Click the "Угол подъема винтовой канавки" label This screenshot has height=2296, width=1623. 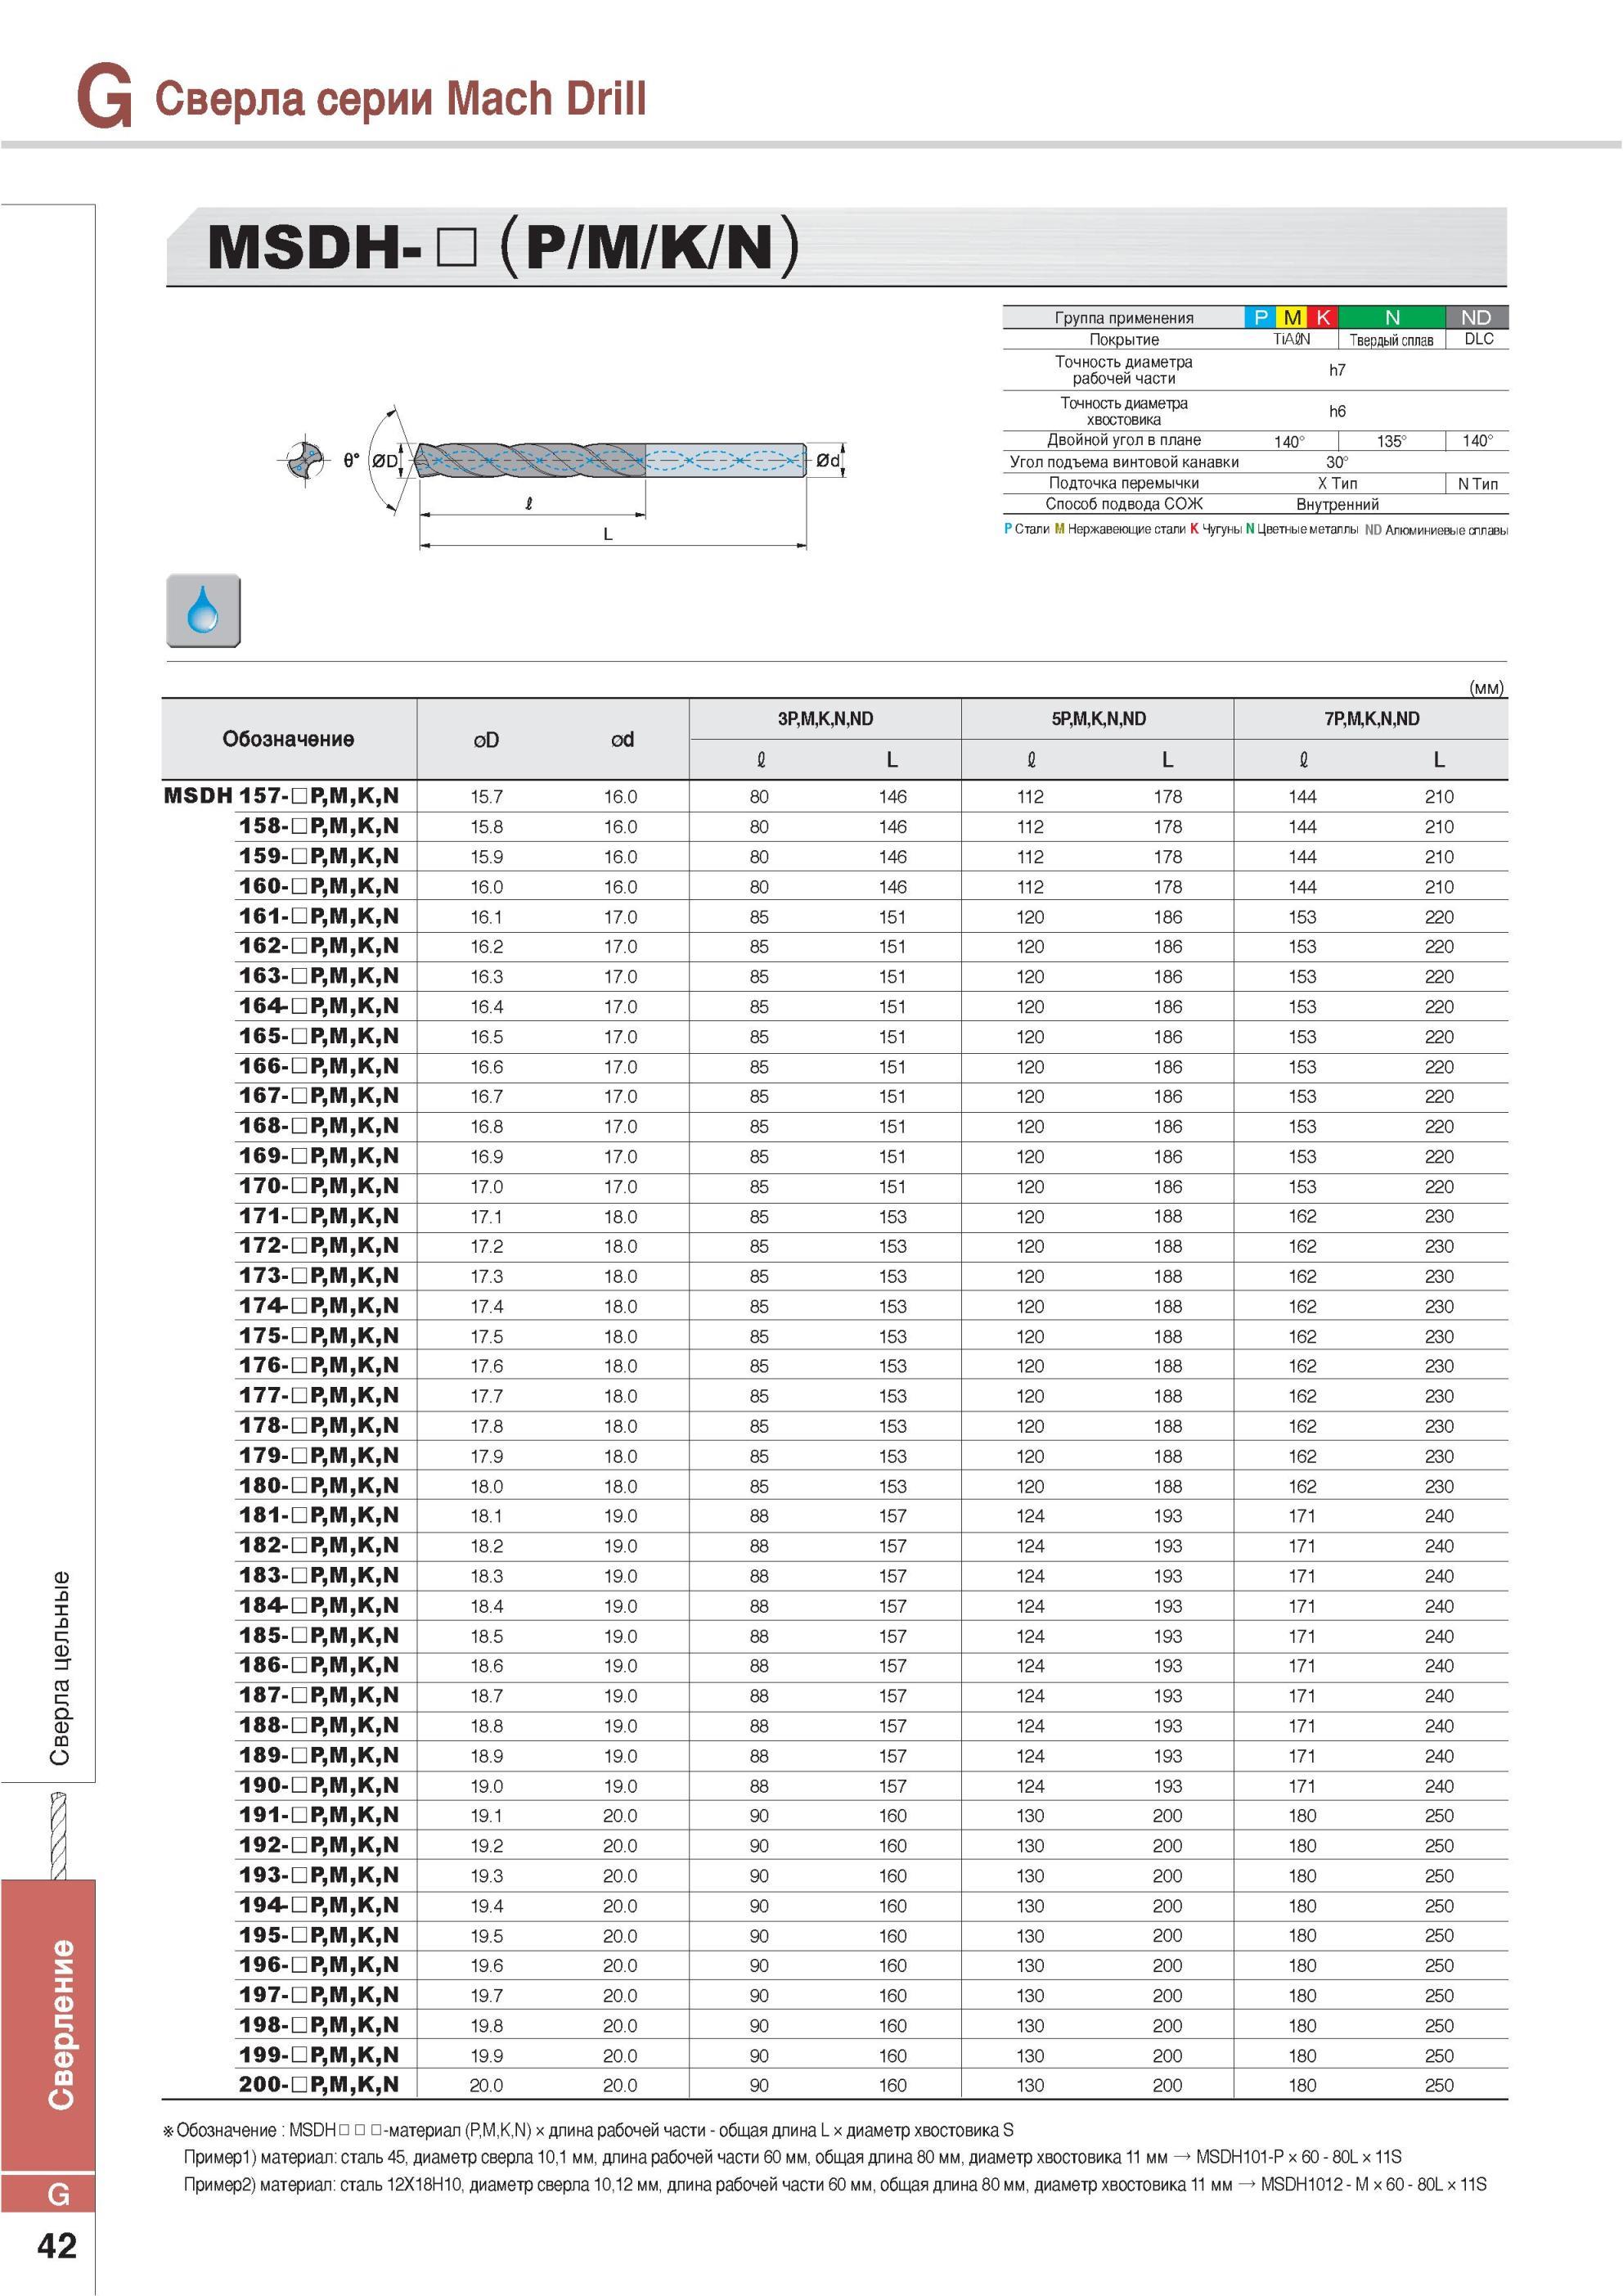pyautogui.click(x=1124, y=462)
